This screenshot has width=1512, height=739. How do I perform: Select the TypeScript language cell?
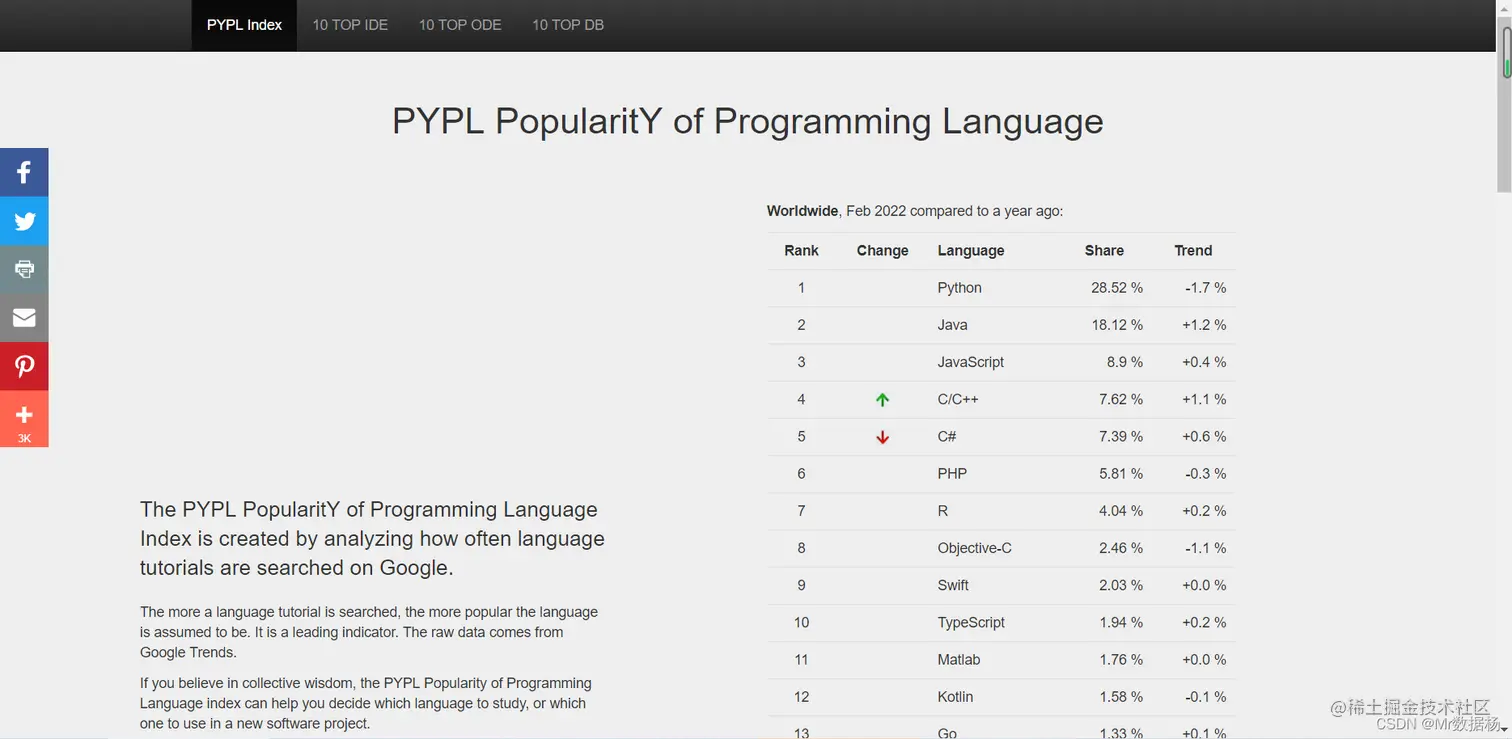tap(971, 622)
